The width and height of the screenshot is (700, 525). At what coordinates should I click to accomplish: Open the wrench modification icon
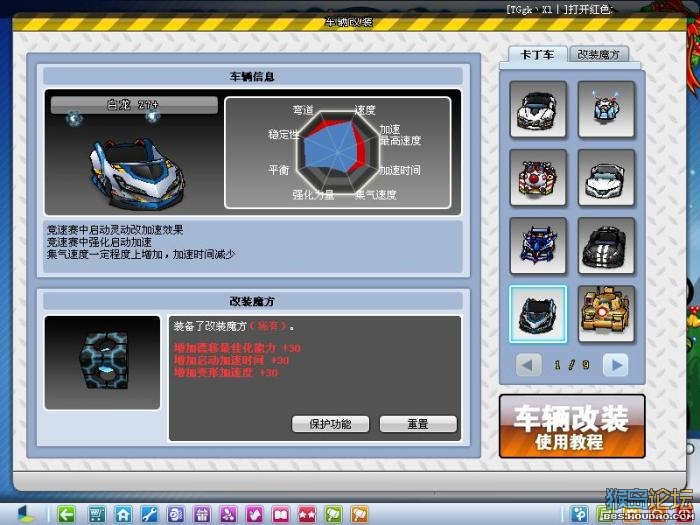click(149, 515)
